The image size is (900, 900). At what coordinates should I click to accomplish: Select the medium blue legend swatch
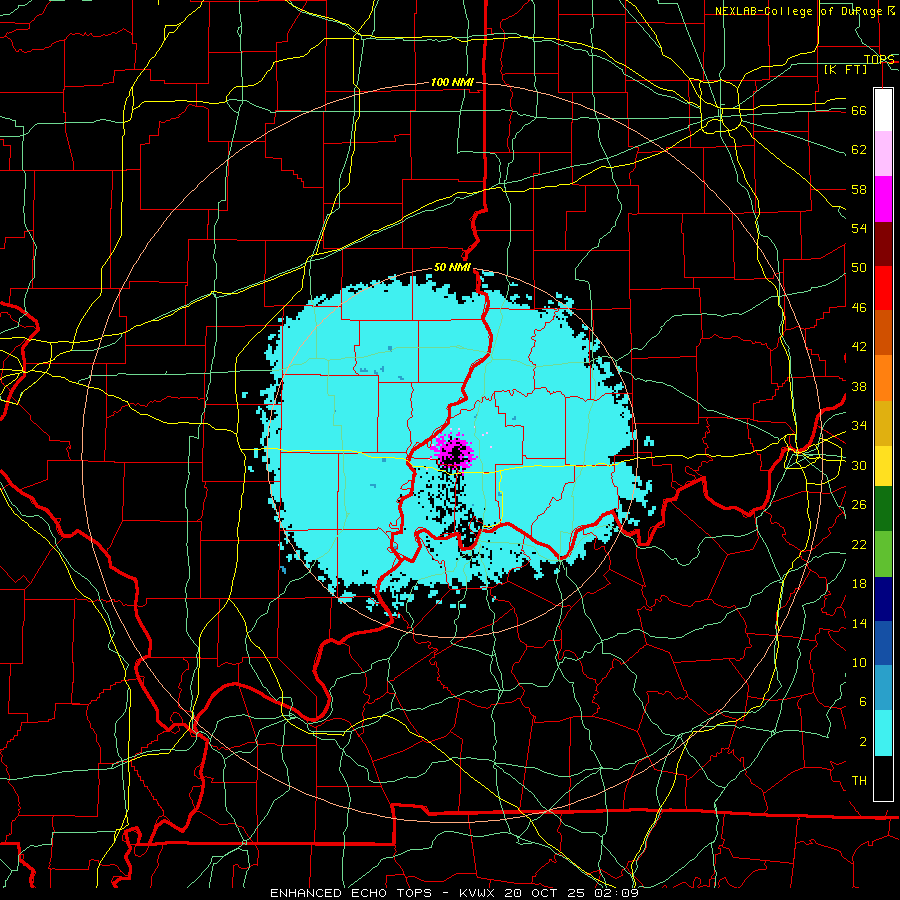(883, 643)
